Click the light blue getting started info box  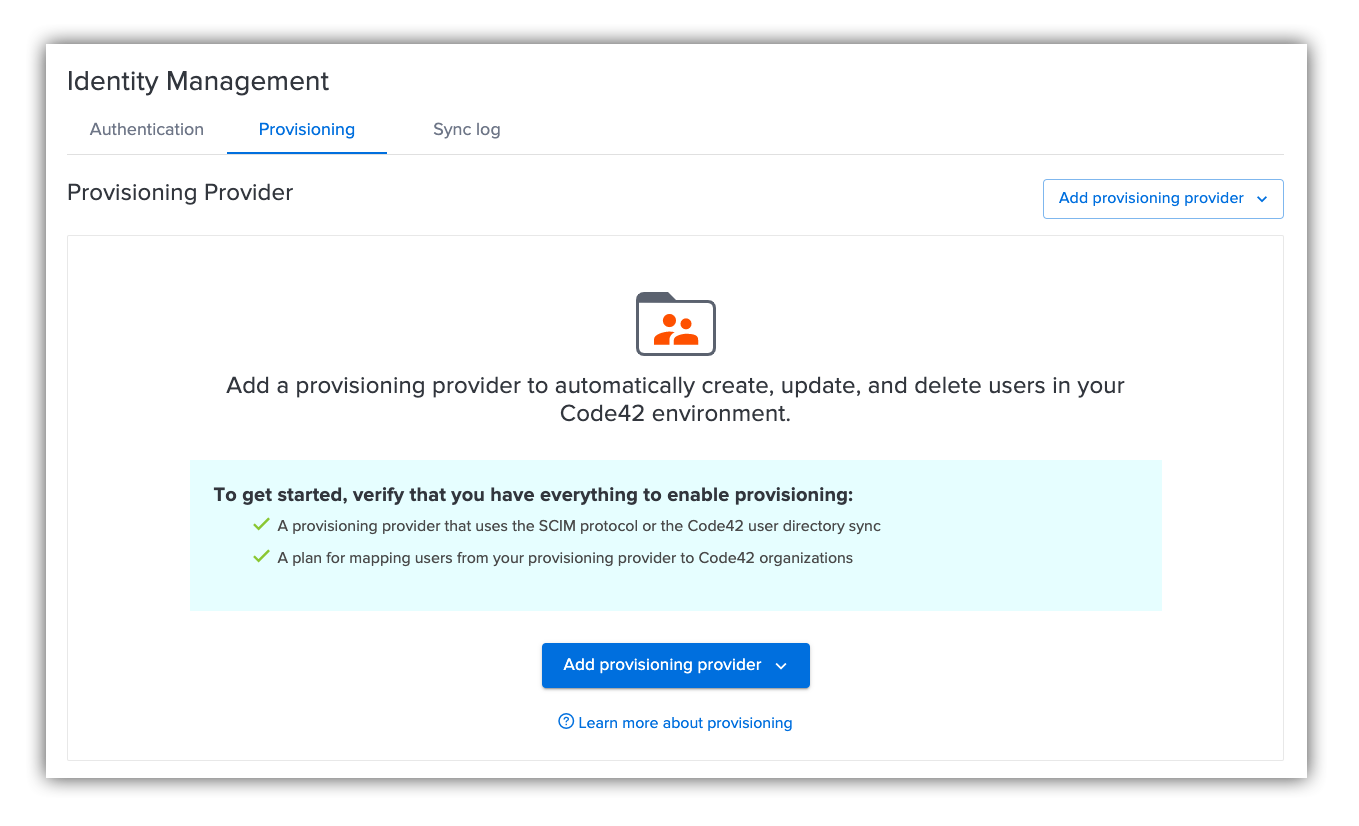[x=675, y=535]
